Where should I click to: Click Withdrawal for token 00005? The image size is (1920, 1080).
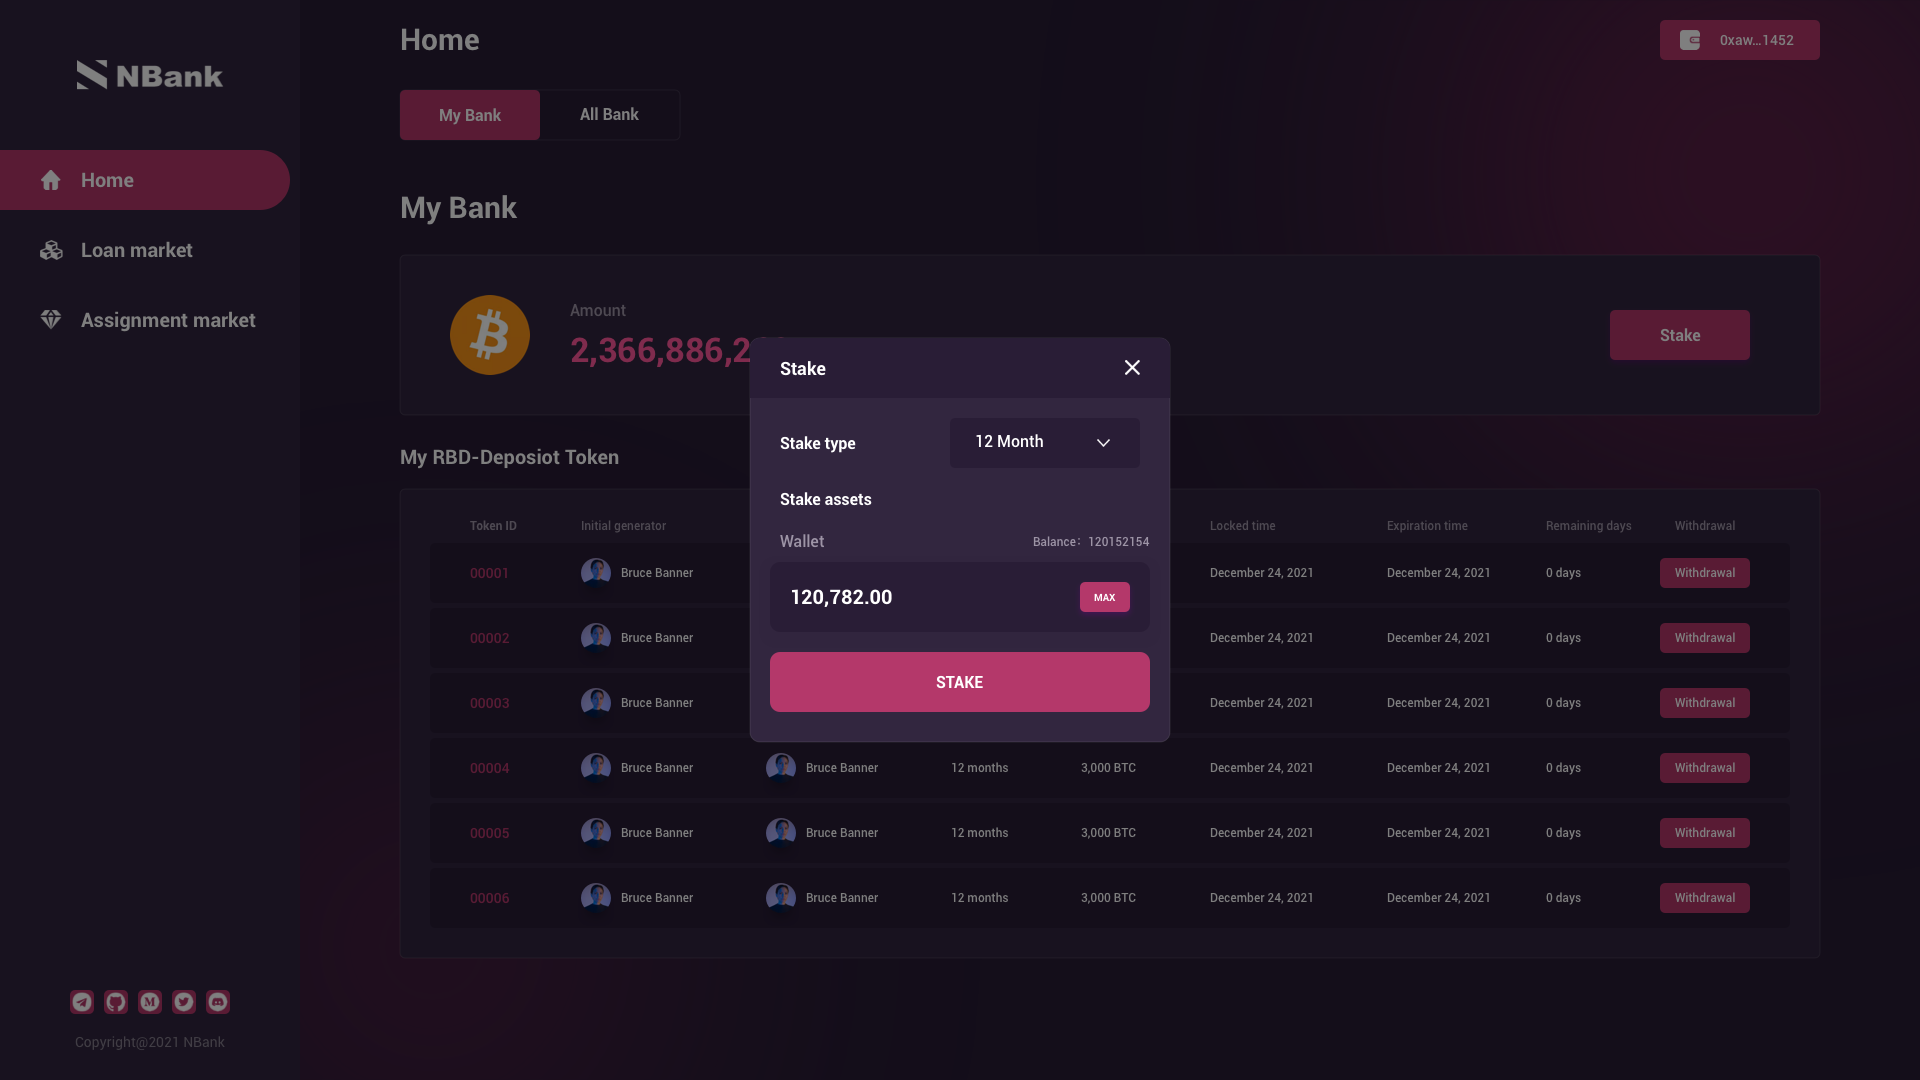tap(1705, 833)
